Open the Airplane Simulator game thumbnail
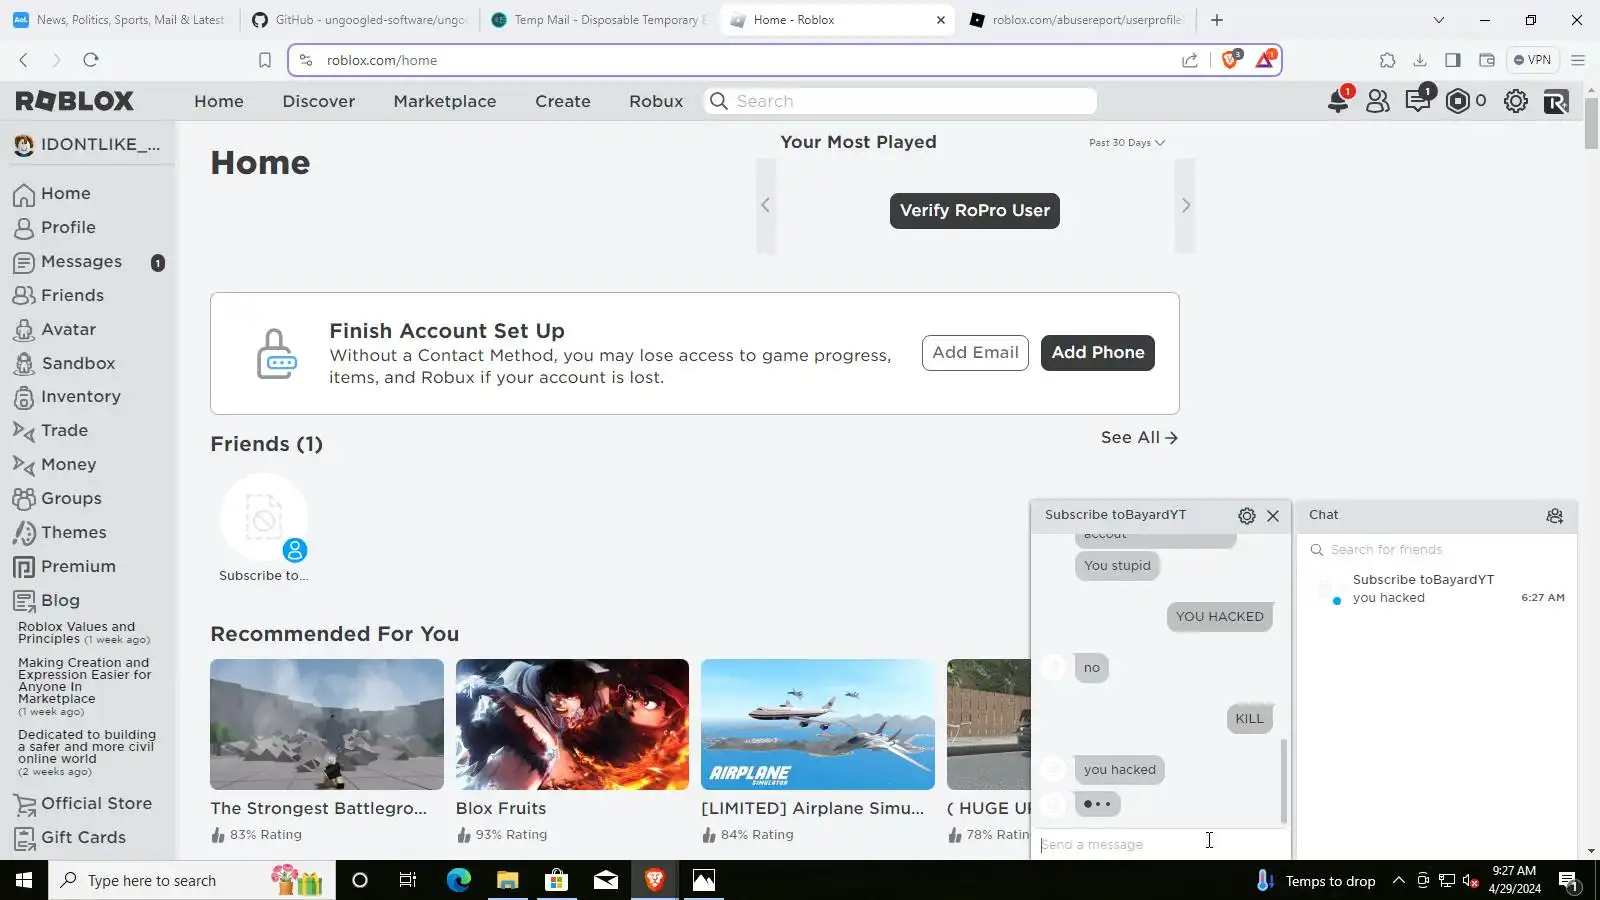The width and height of the screenshot is (1600, 900). (x=818, y=725)
